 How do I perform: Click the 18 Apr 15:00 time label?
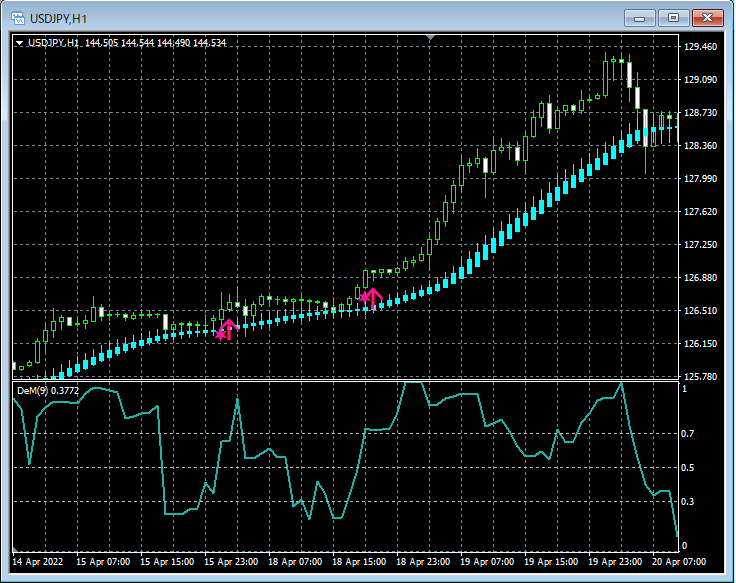point(359,561)
